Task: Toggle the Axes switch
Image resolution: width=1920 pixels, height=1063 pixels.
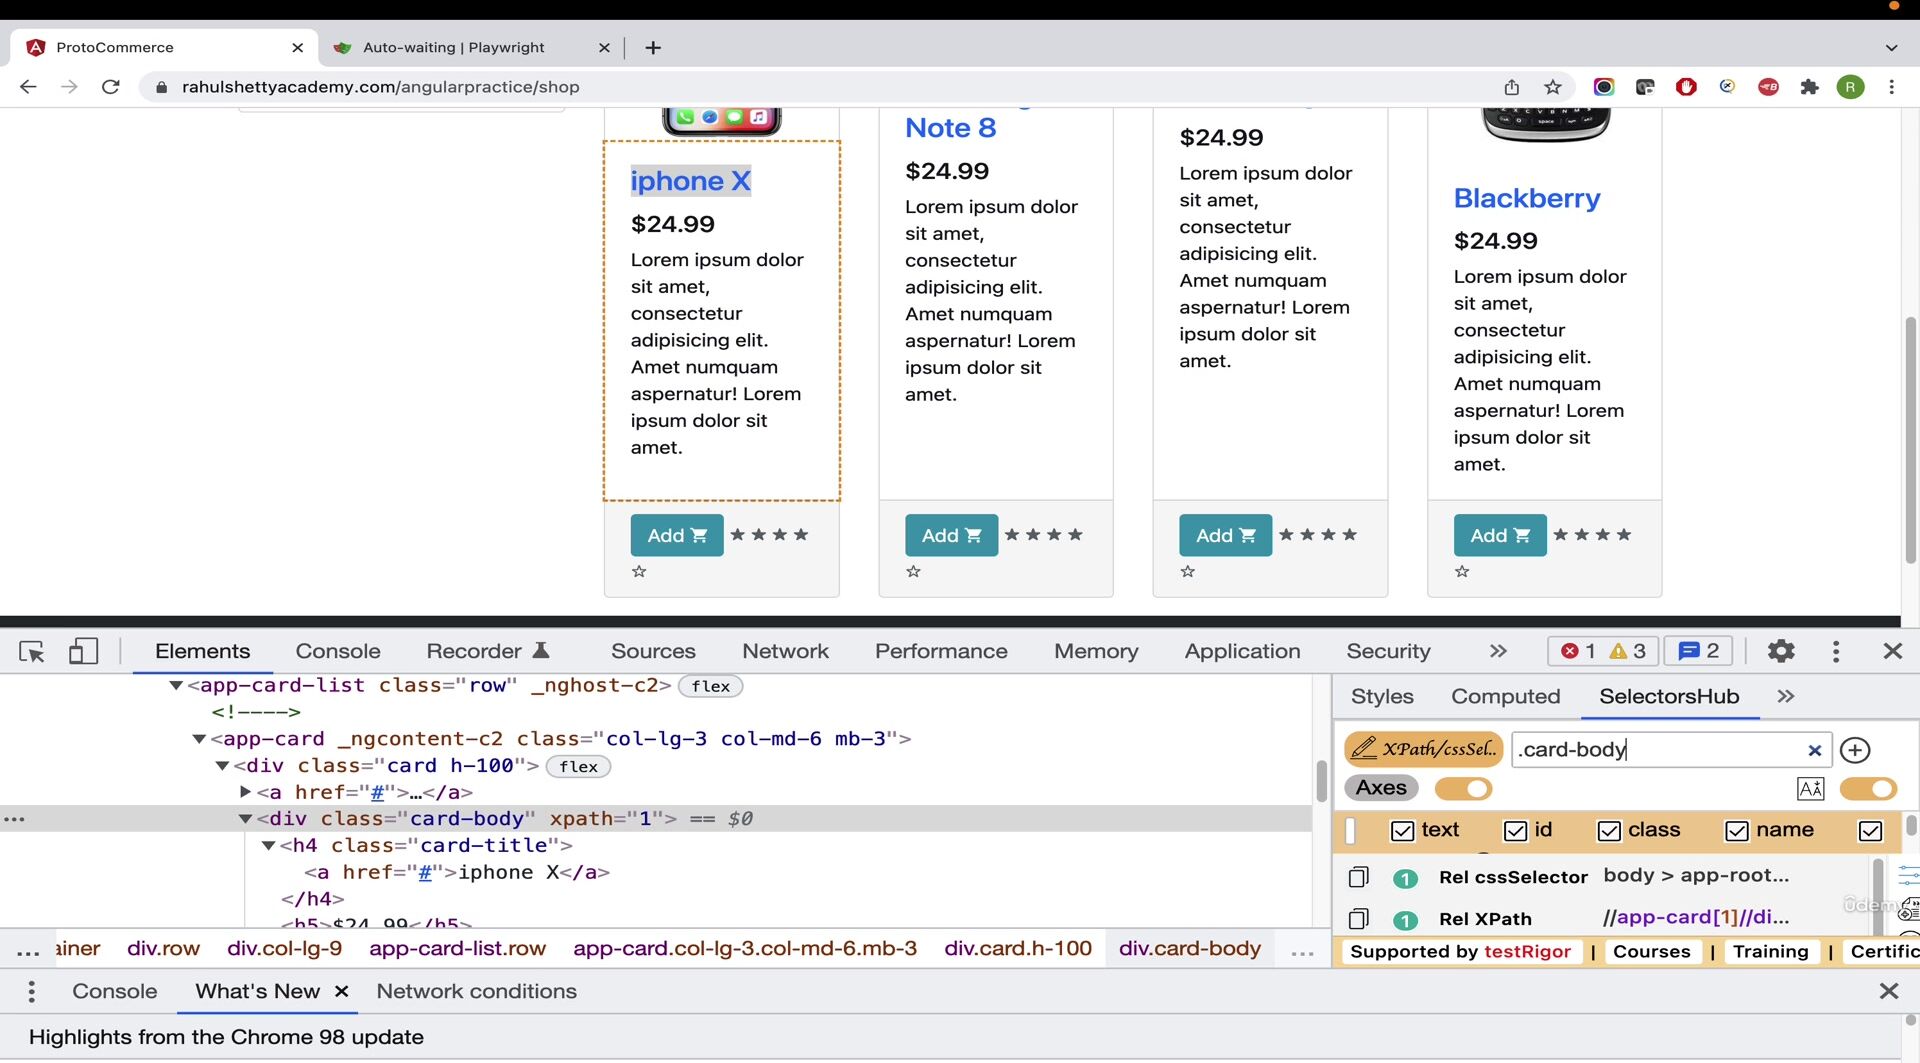Action: coord(1463,789)
